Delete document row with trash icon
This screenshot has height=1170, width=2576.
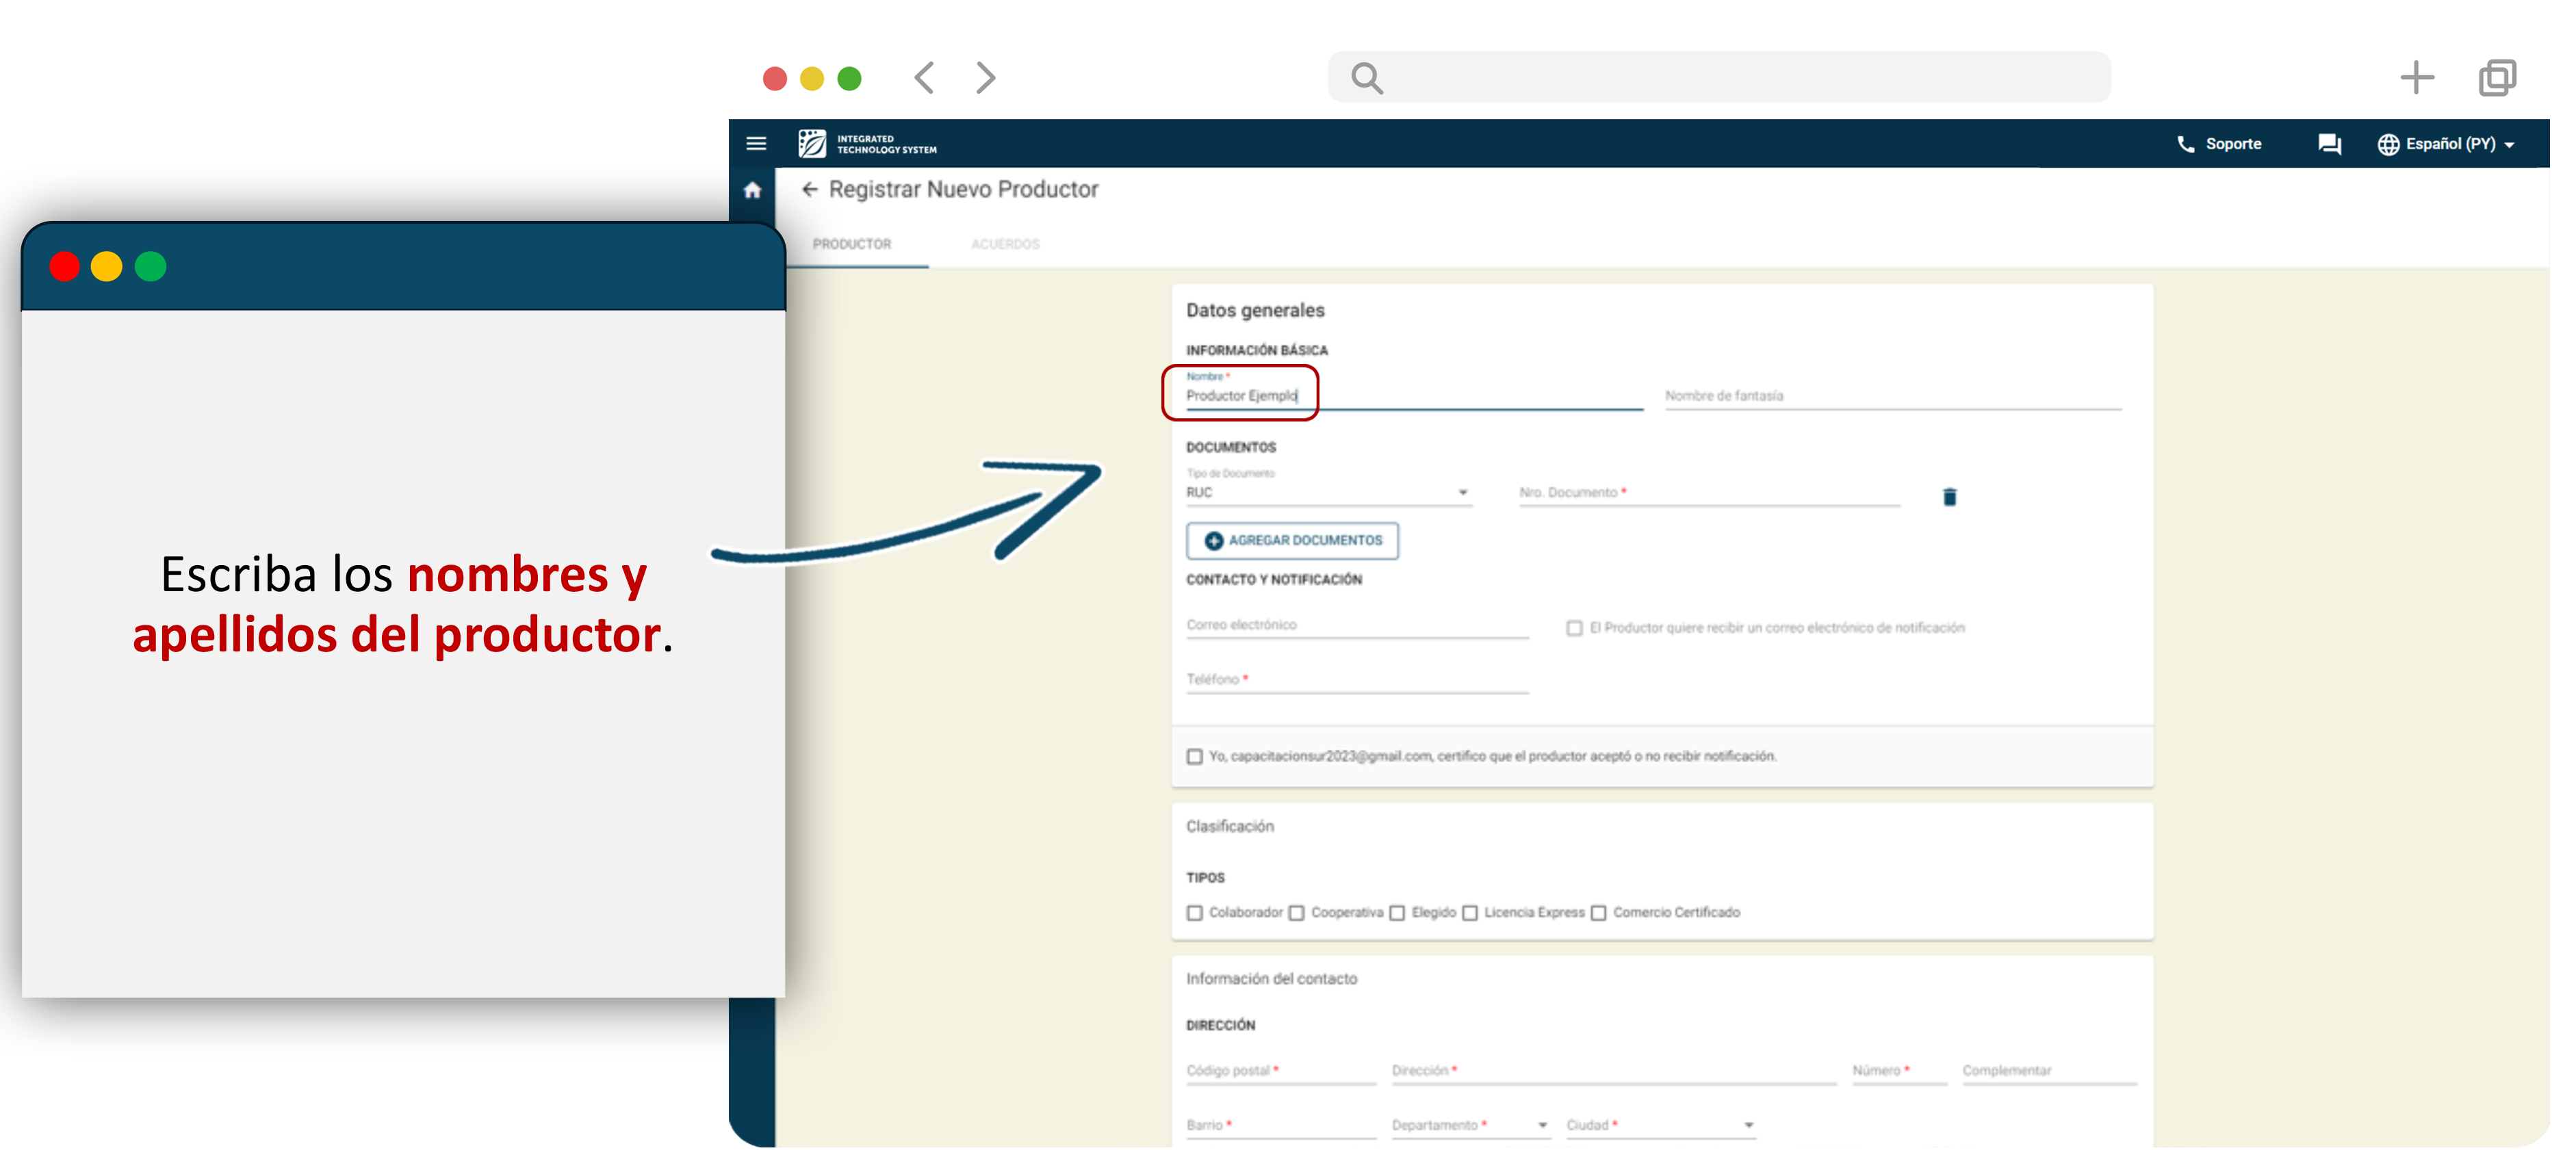point(1949,497)
